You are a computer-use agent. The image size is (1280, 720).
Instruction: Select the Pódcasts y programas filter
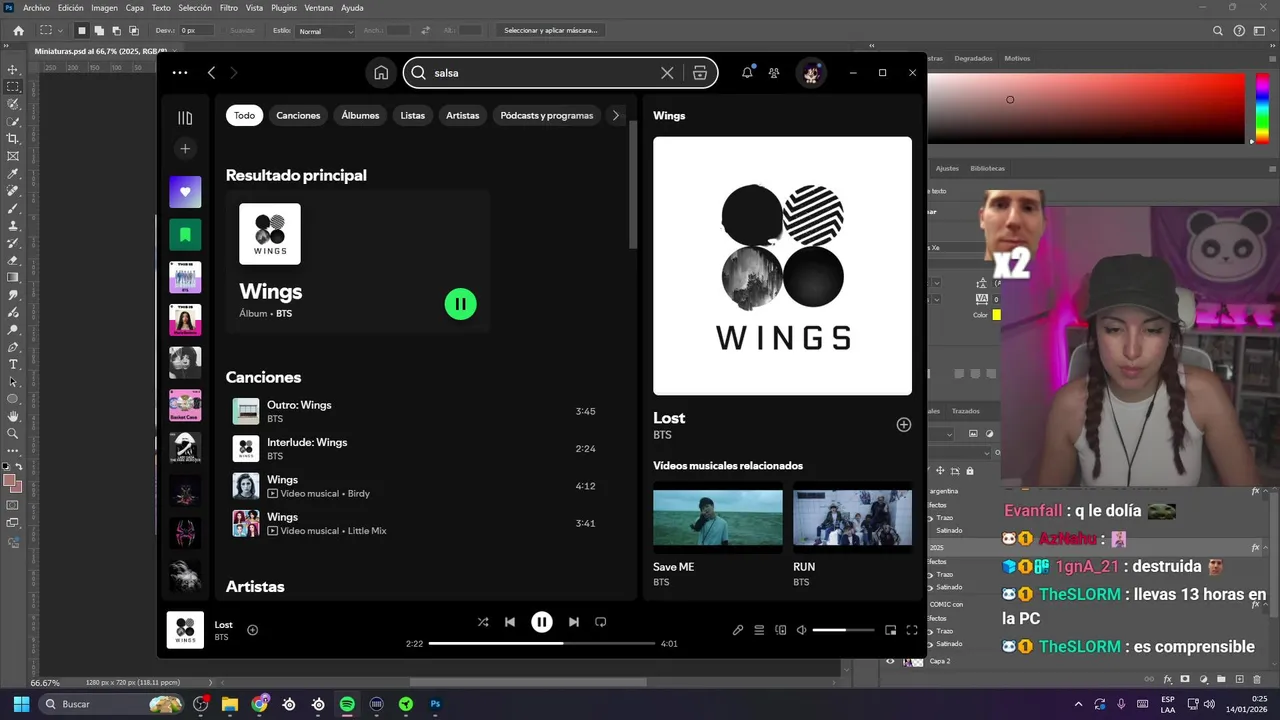pos(547,115)
